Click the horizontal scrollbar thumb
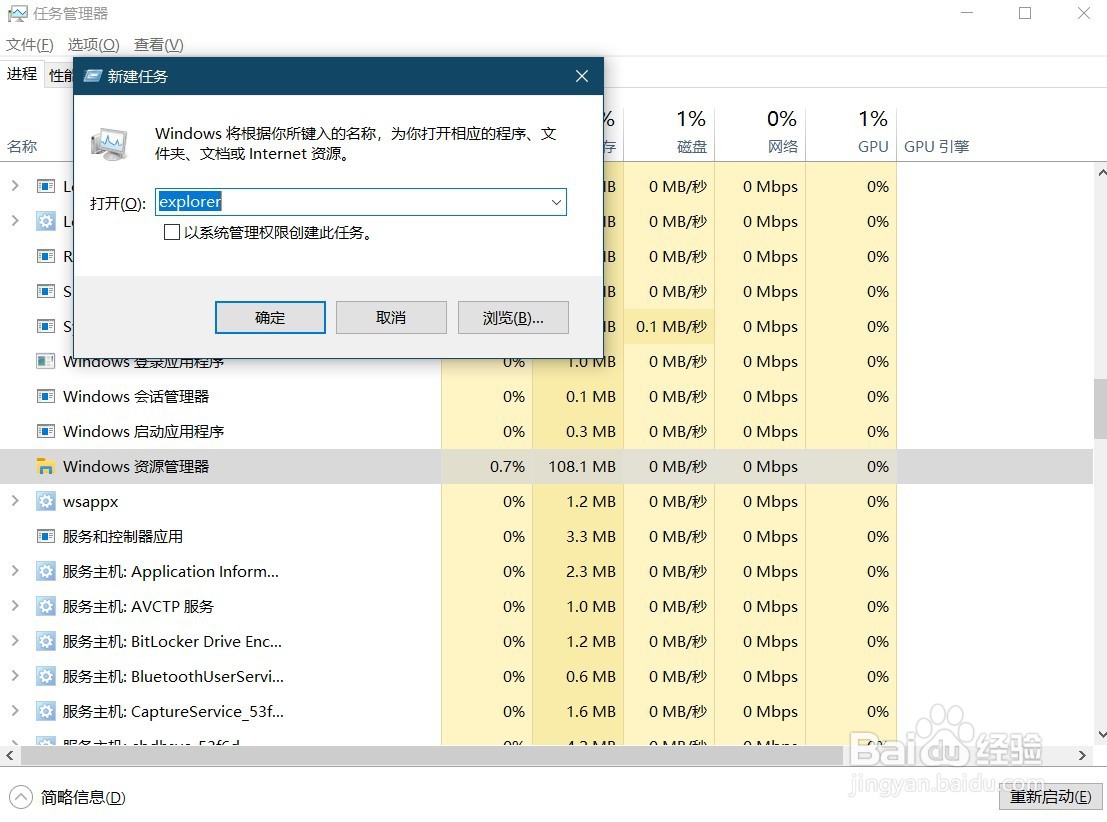 pyautogui.click(x=432, y=756)
